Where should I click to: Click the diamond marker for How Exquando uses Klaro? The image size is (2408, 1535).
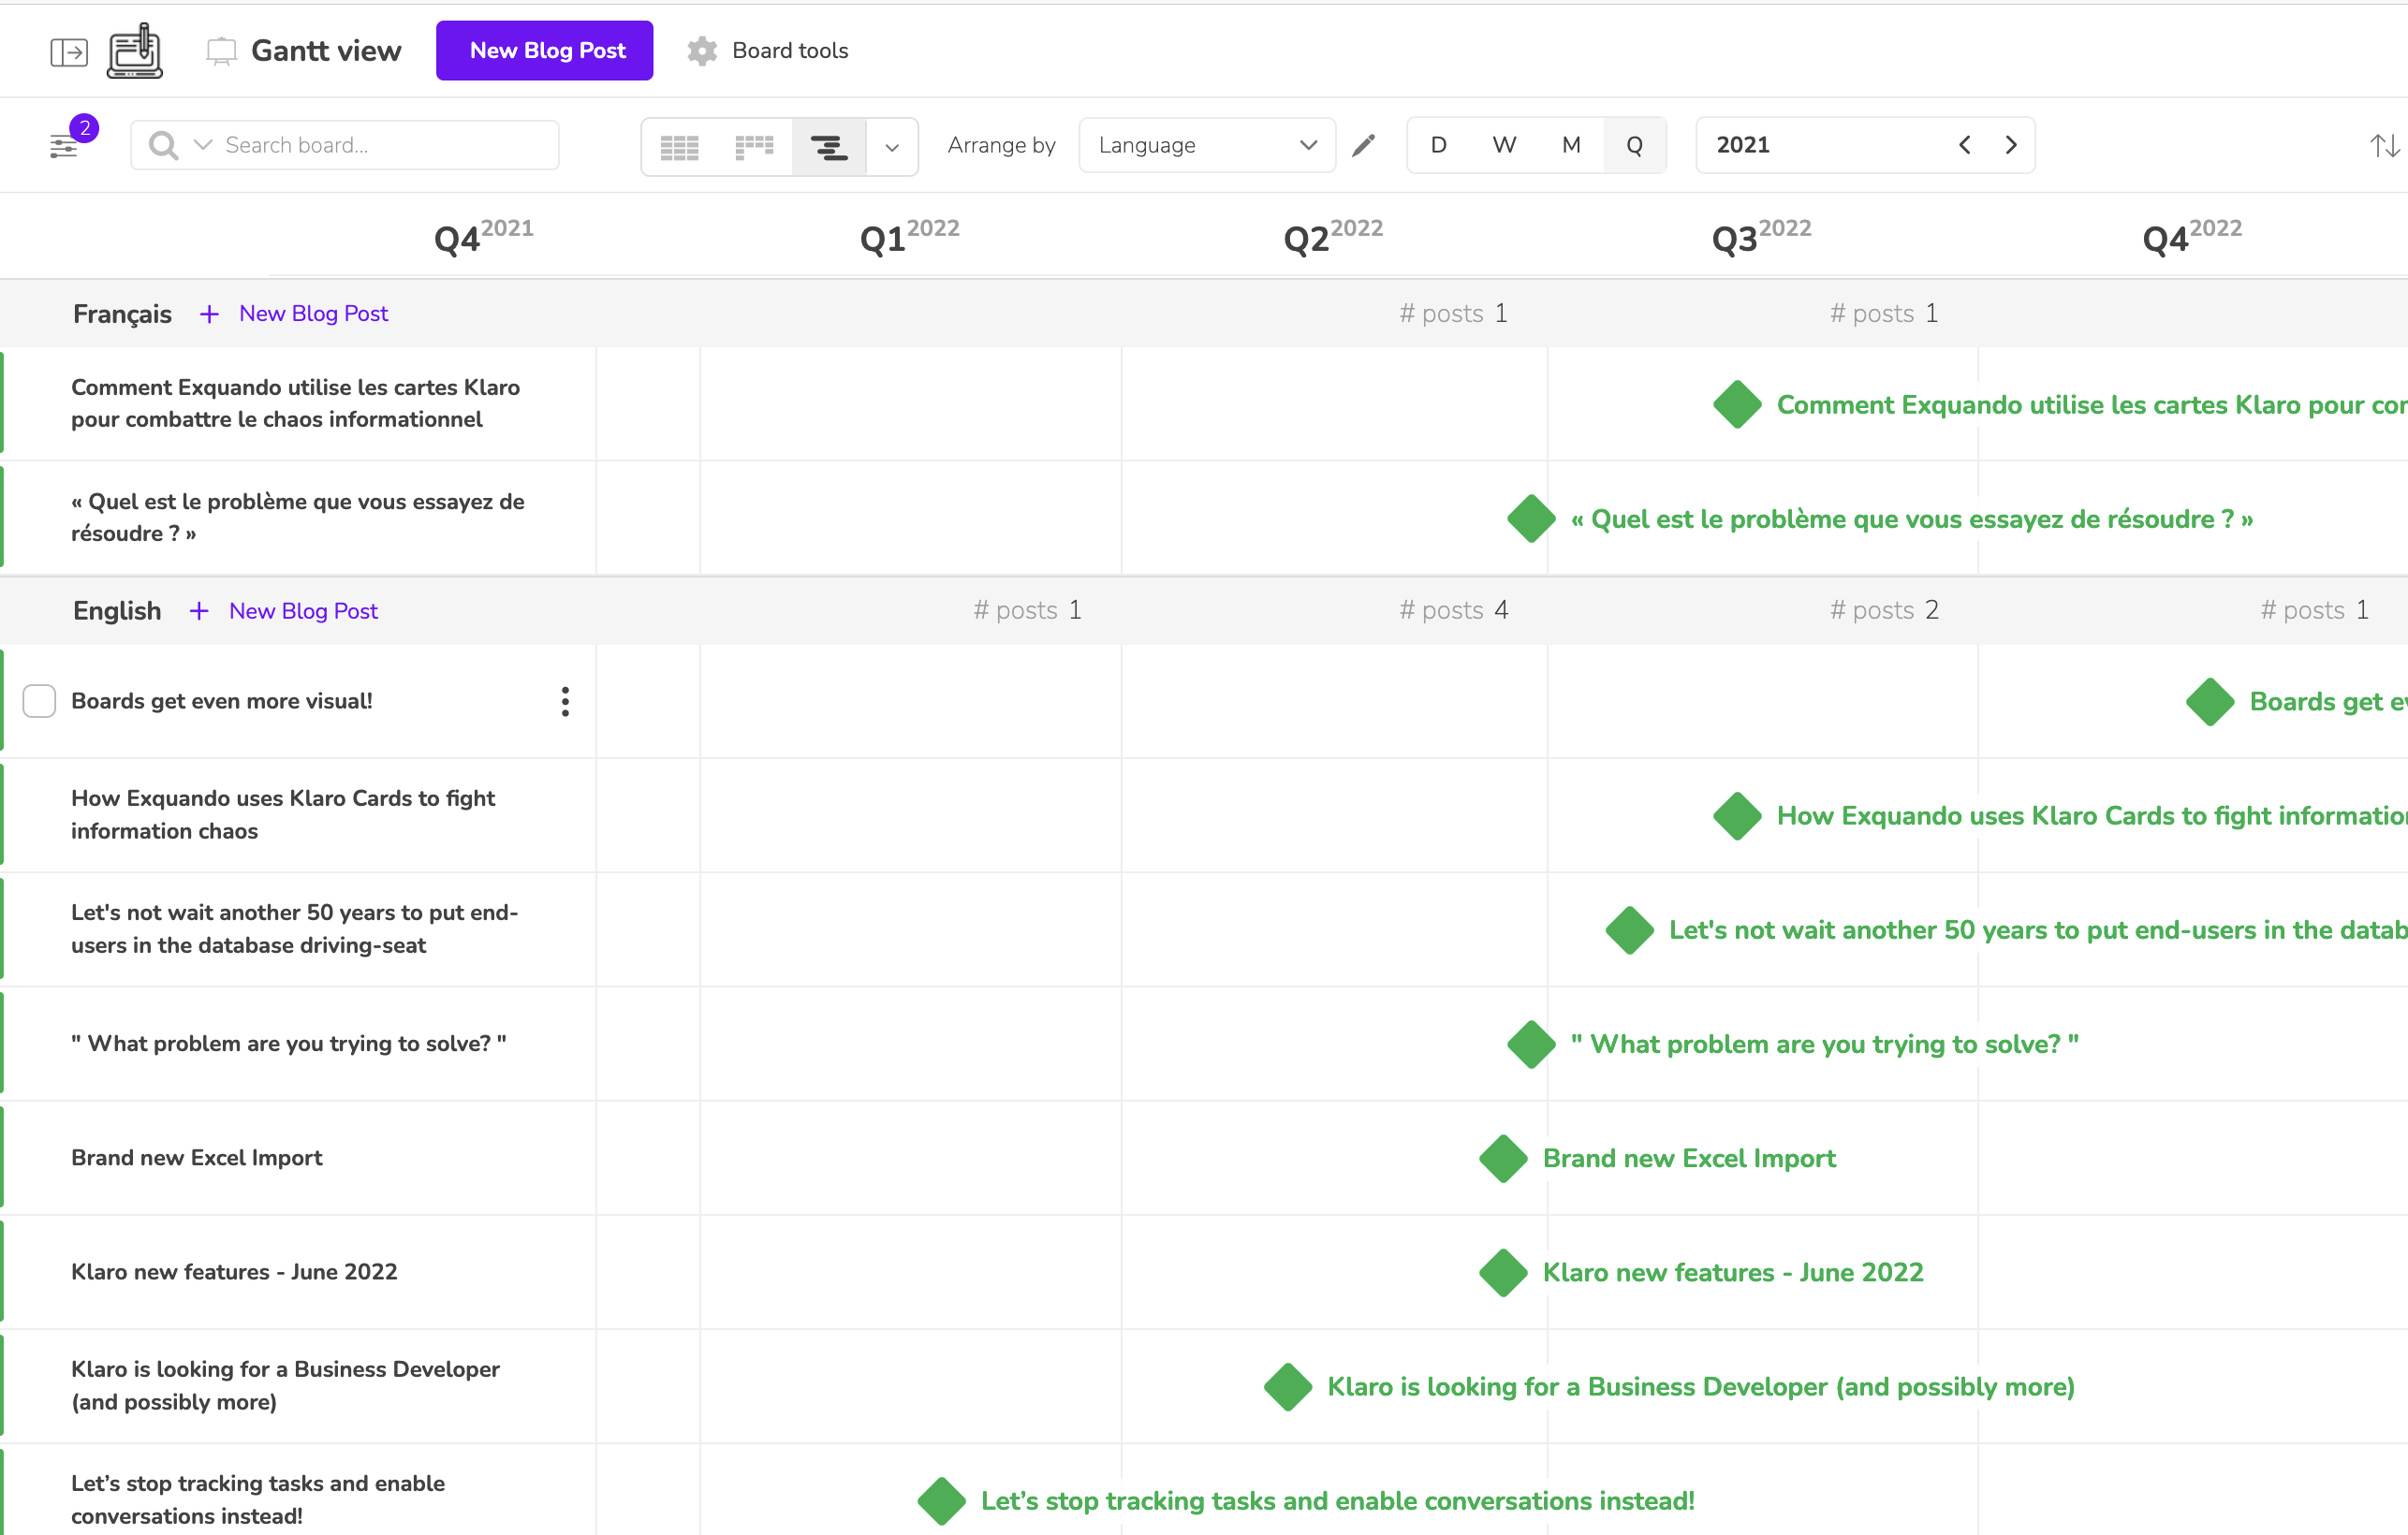pos(1738,816)
